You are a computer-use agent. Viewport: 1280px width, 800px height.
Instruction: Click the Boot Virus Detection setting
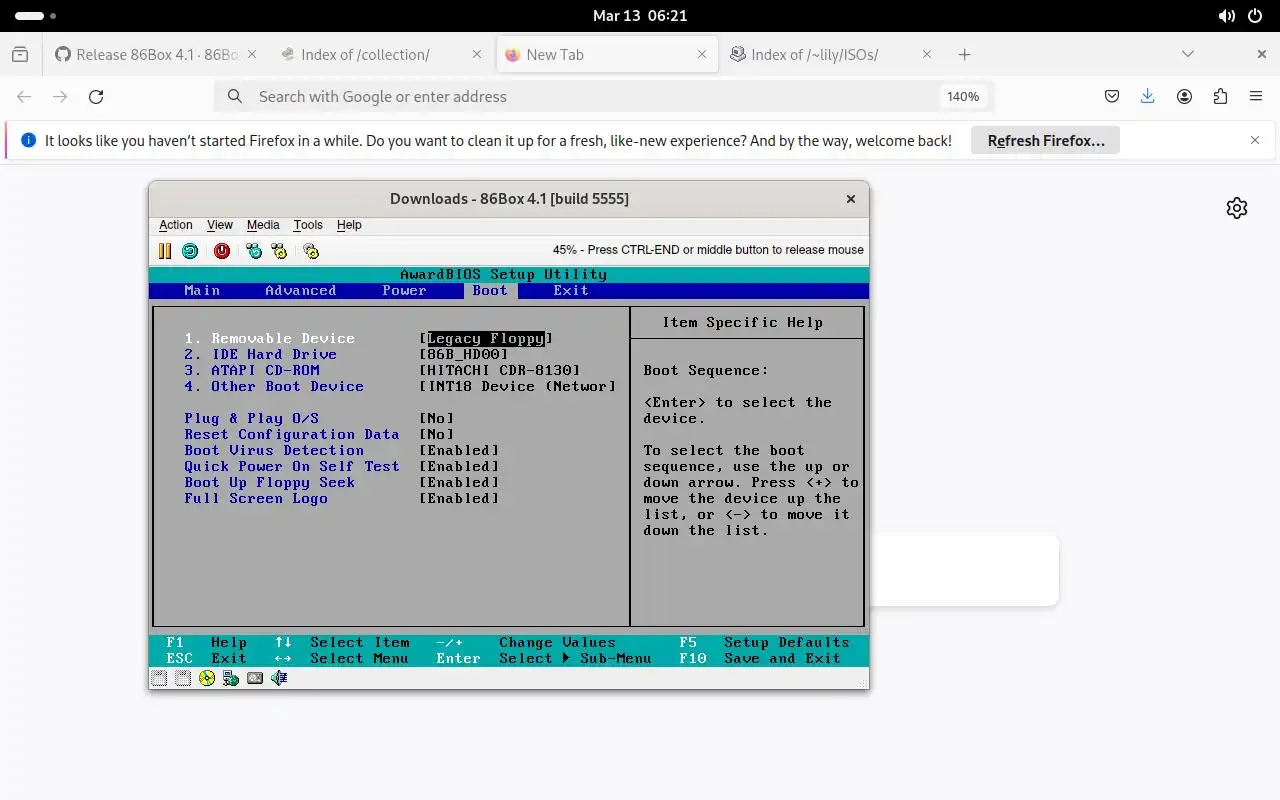274,451
